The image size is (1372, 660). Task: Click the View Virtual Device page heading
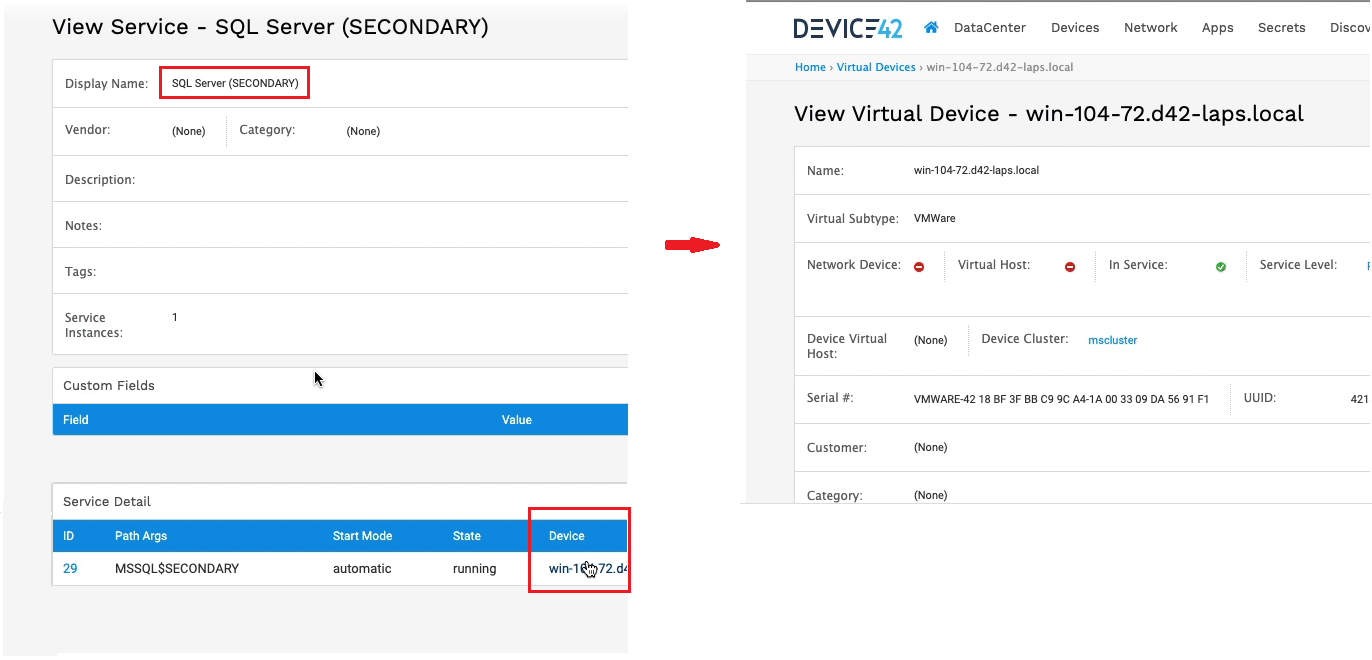point(1049,113)
